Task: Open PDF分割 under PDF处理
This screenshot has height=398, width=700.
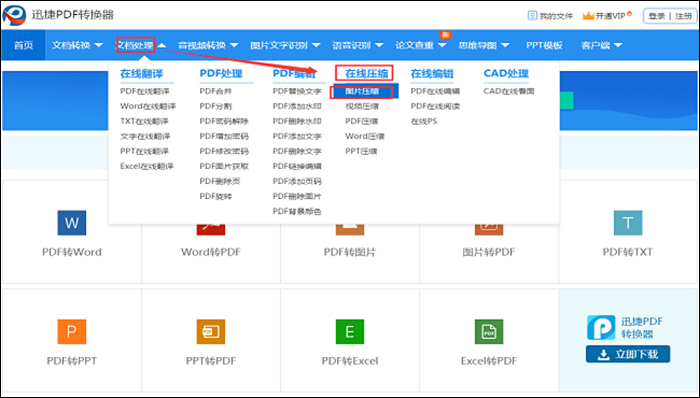Action: click(216, 106)
